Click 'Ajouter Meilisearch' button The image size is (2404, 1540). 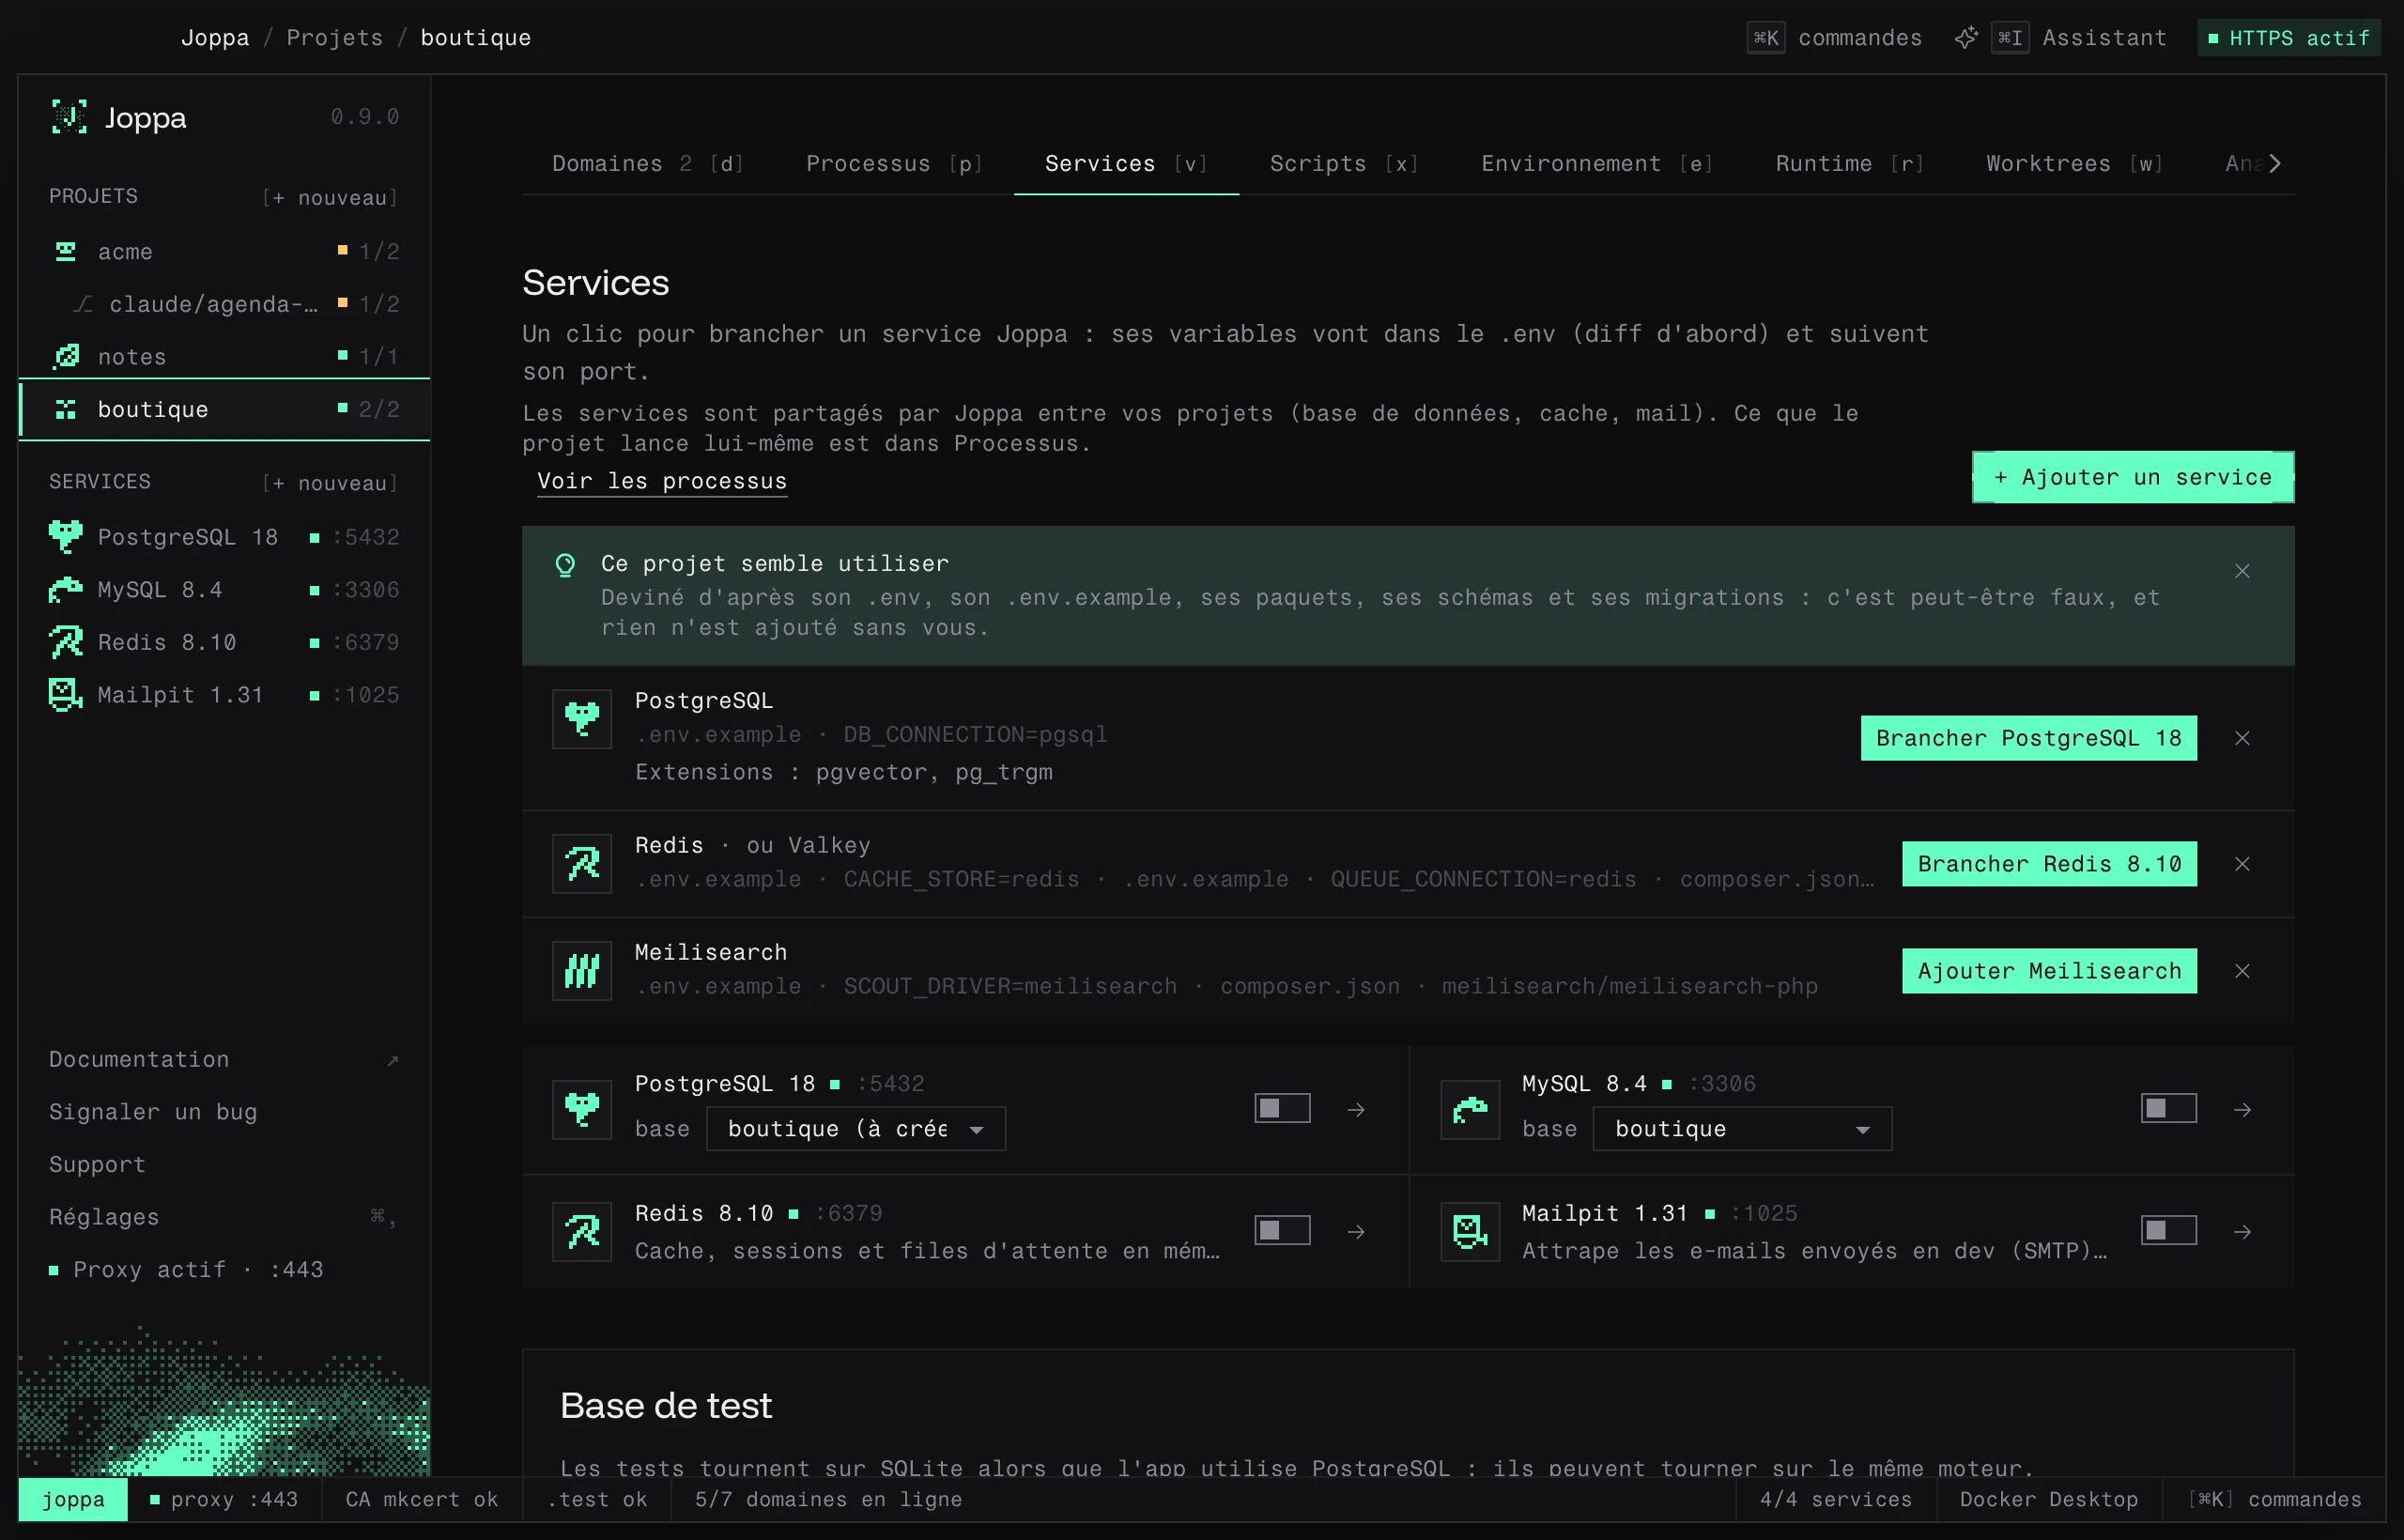pos(2049,971)
